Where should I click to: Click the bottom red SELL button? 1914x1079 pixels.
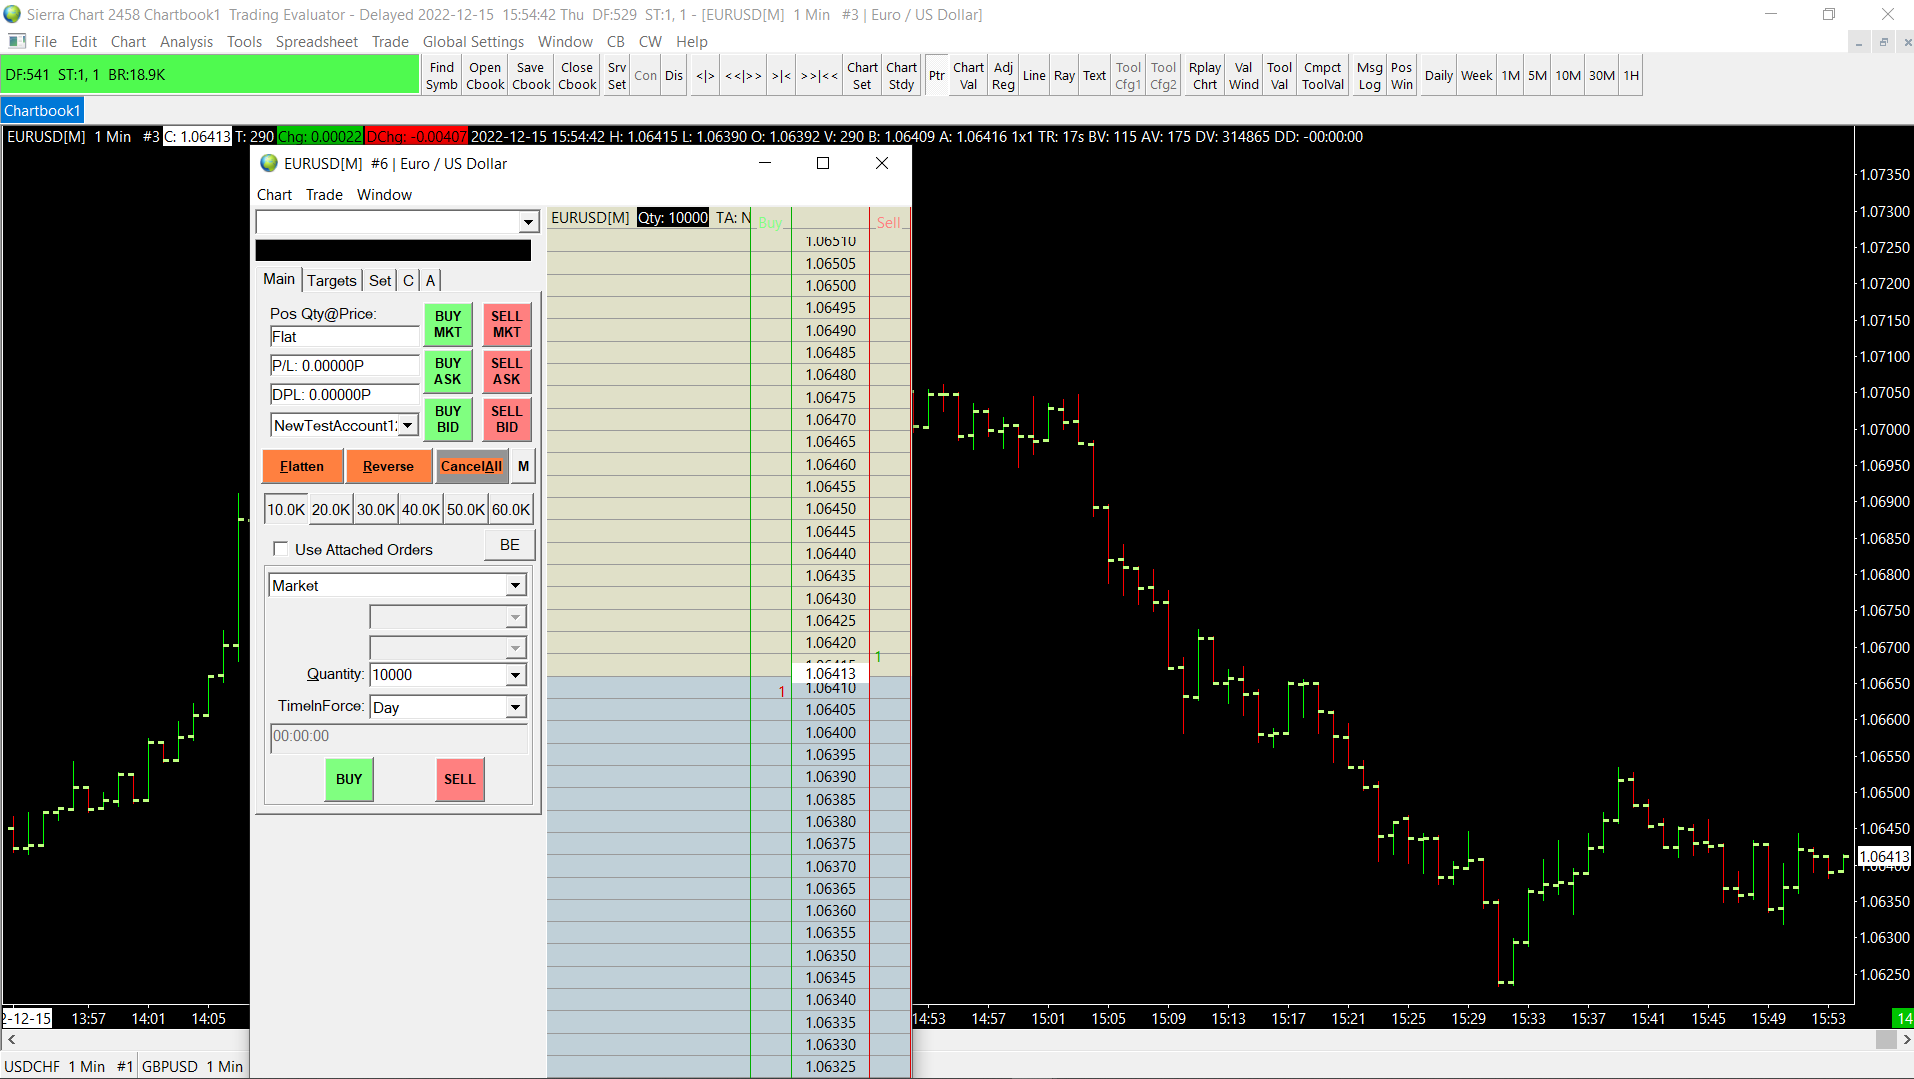coord(460,780)
